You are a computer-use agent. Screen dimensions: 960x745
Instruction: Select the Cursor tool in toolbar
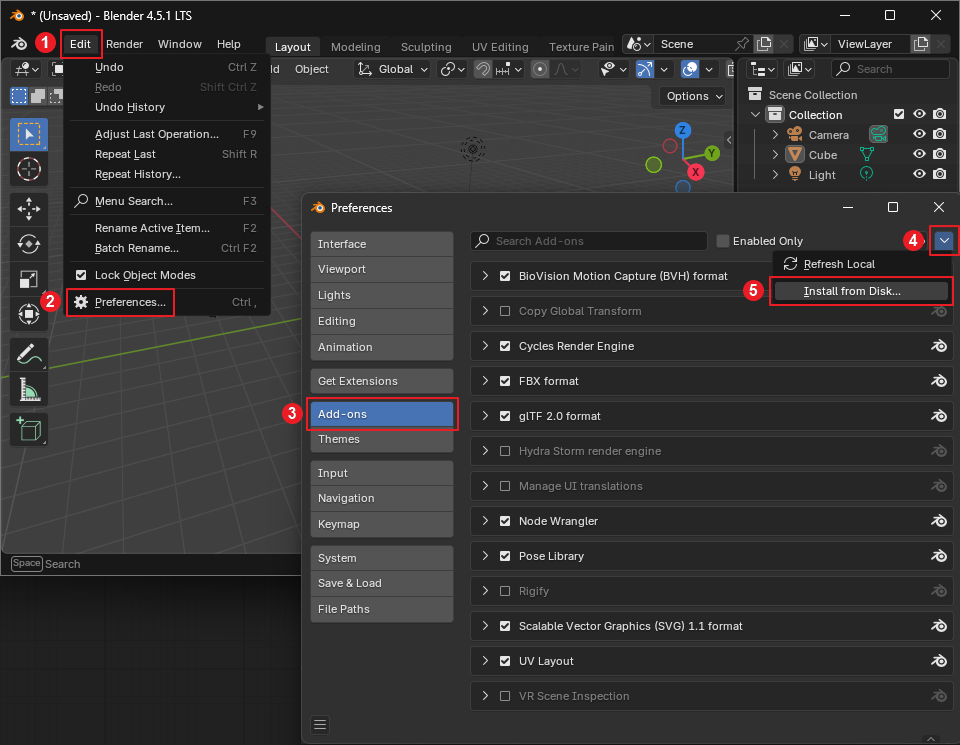coord(29,169)
